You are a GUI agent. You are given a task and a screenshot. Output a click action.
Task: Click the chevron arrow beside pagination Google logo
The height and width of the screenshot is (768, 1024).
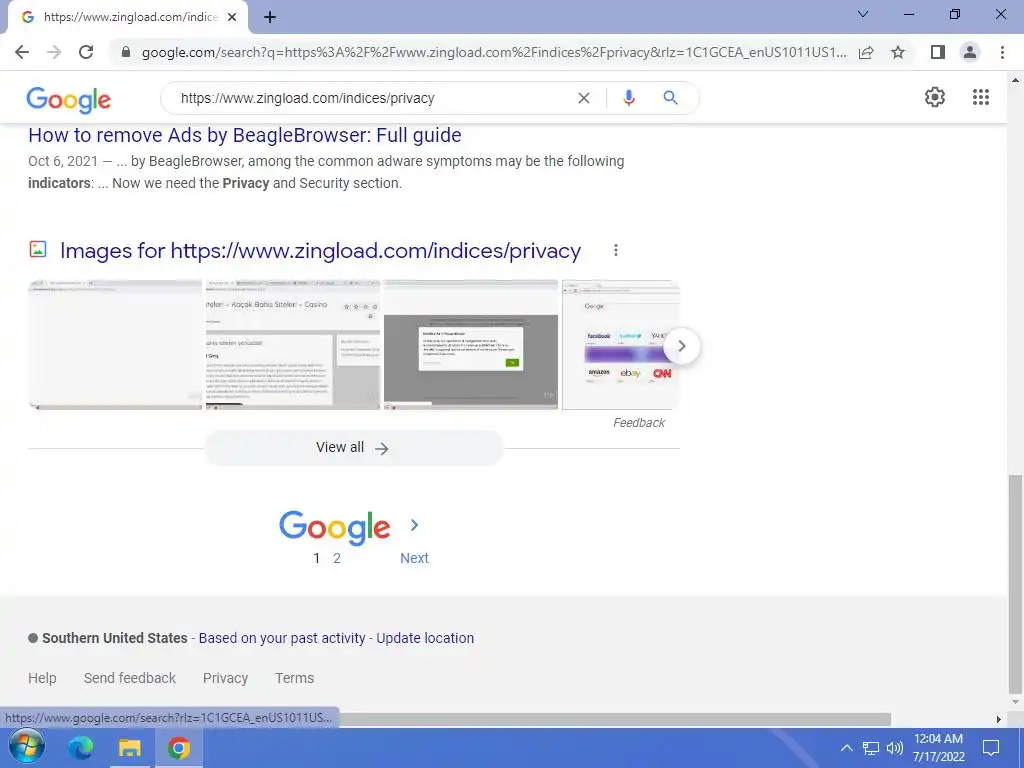tap(414, 525)
